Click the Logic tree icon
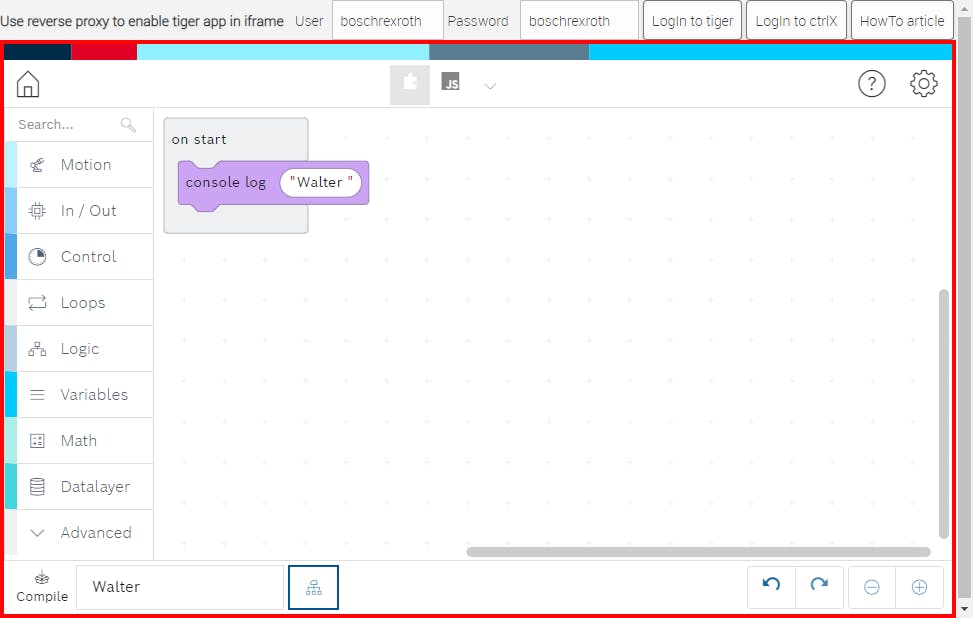 coord(37,349)
